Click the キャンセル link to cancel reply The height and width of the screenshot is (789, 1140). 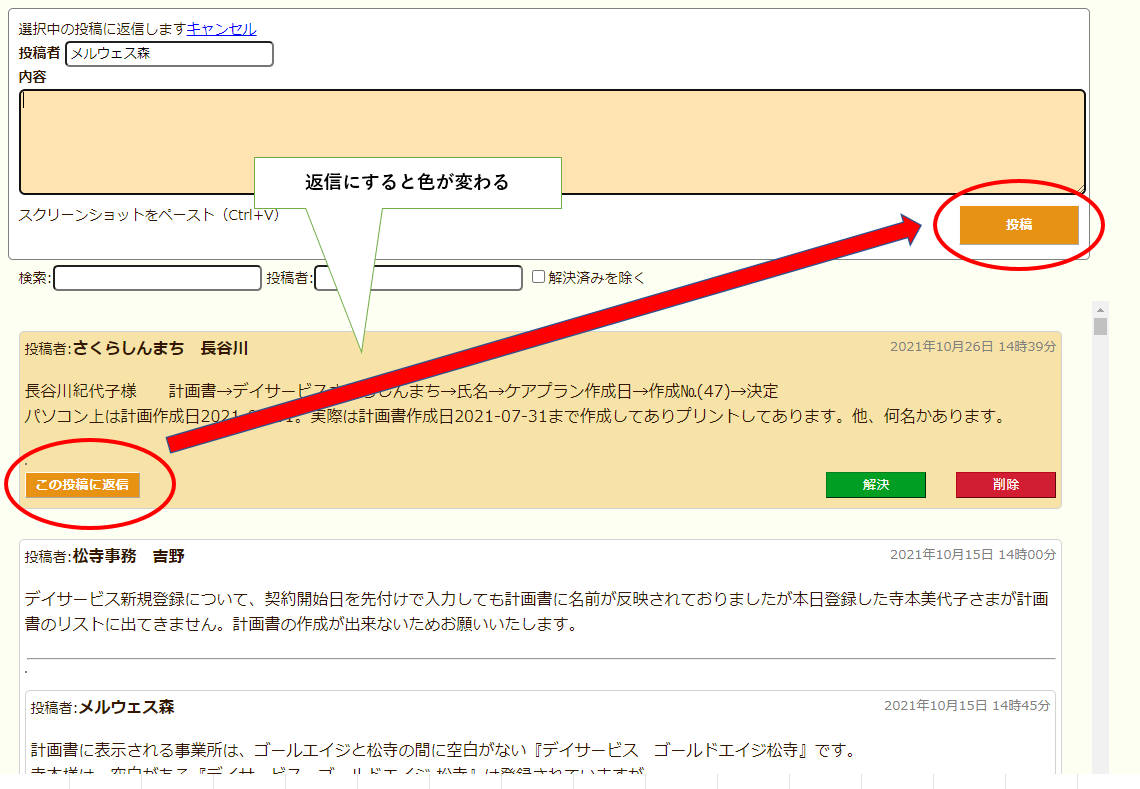pyautogui.click(x=221, y=29)
